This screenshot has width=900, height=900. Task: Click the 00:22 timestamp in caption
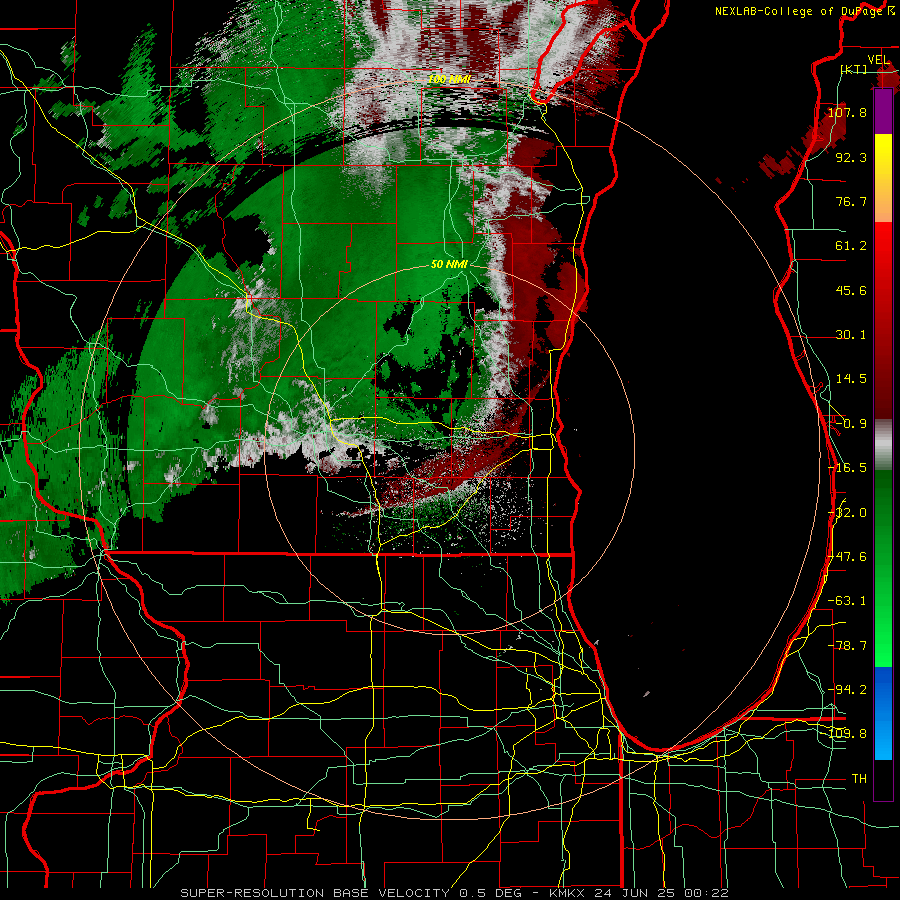click(x=707, y=893)
